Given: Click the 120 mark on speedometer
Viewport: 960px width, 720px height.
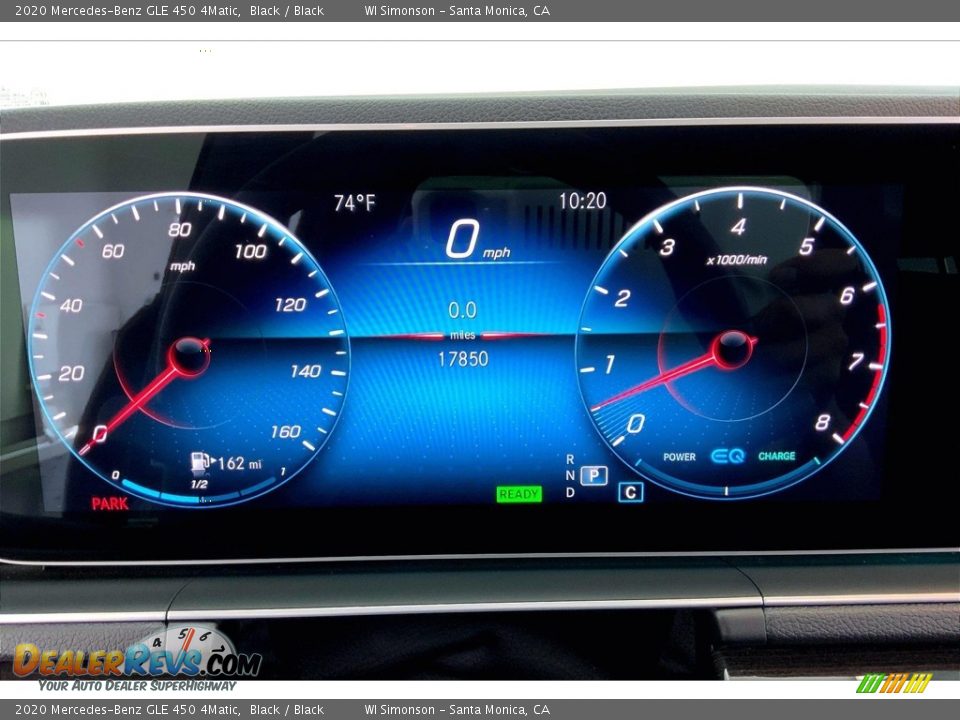Looking at the screenshot, I should pyautogui.click(x=290, y=304).
